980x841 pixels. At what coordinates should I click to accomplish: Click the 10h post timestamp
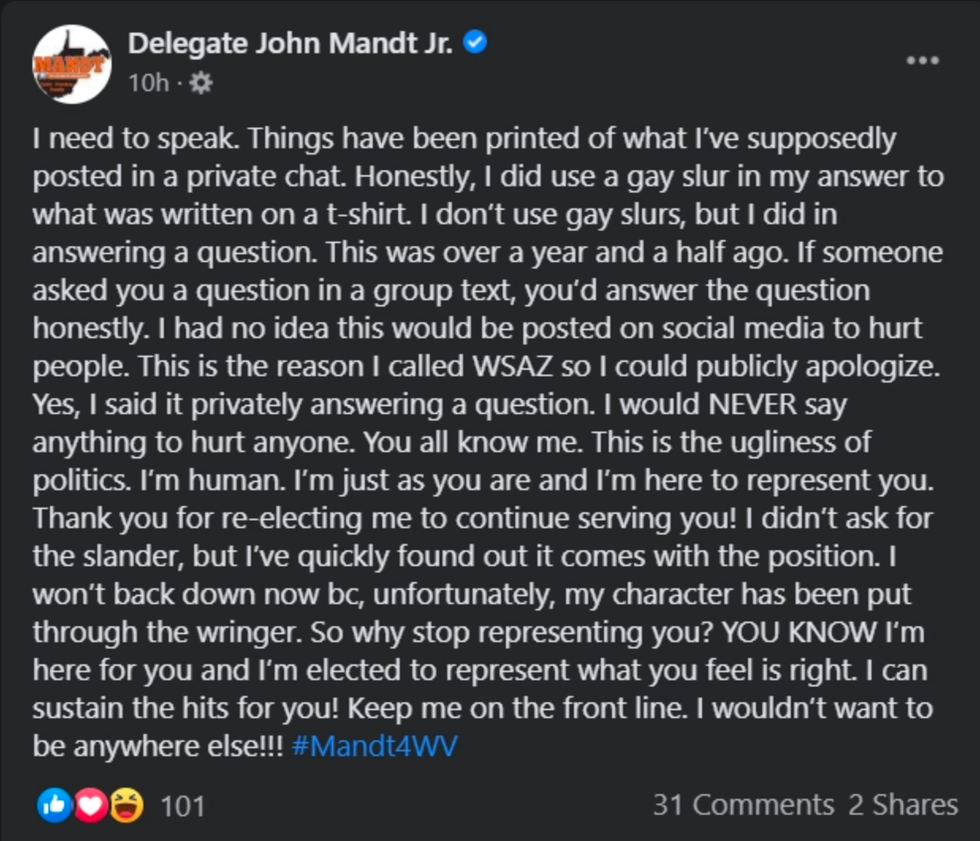148,83
